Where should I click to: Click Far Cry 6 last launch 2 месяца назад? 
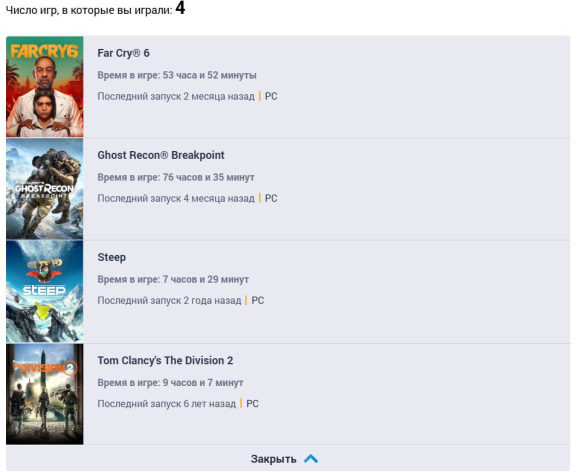tap(176, 97)
